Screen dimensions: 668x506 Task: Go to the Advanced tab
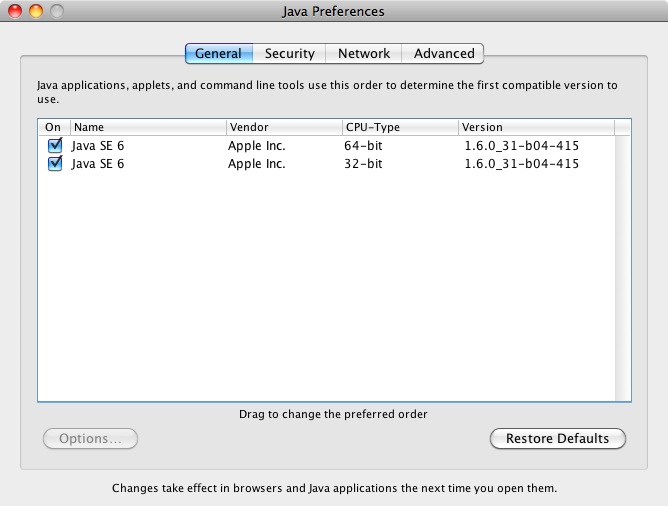point(443,54)
